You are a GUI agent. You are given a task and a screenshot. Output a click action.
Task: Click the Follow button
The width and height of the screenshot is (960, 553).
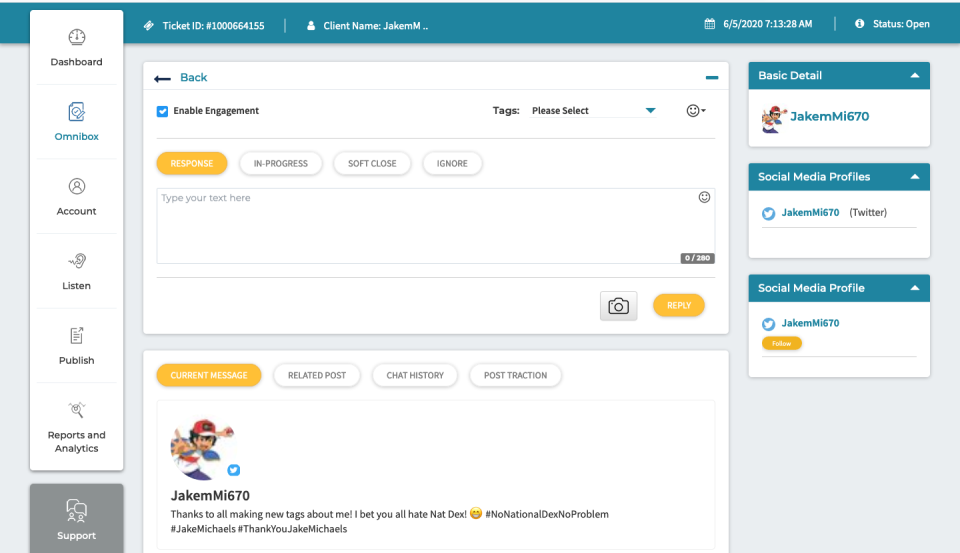click(x=781, y=344)
